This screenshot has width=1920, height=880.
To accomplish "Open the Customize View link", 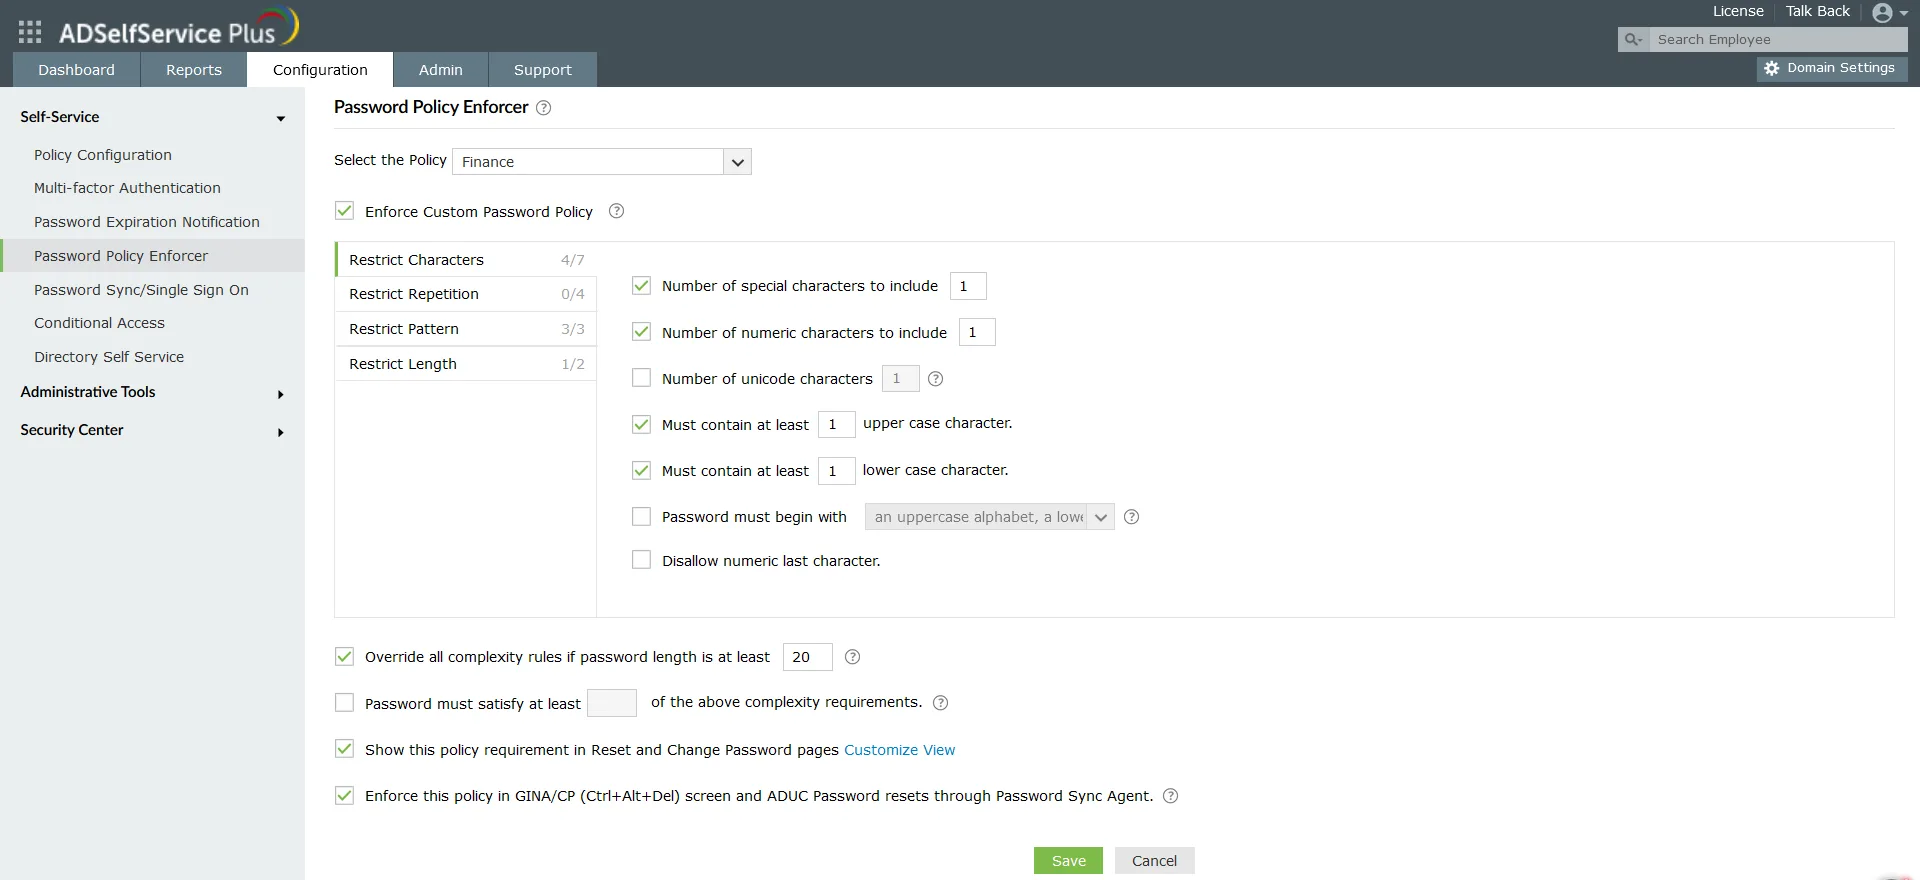I will [899, 750].
